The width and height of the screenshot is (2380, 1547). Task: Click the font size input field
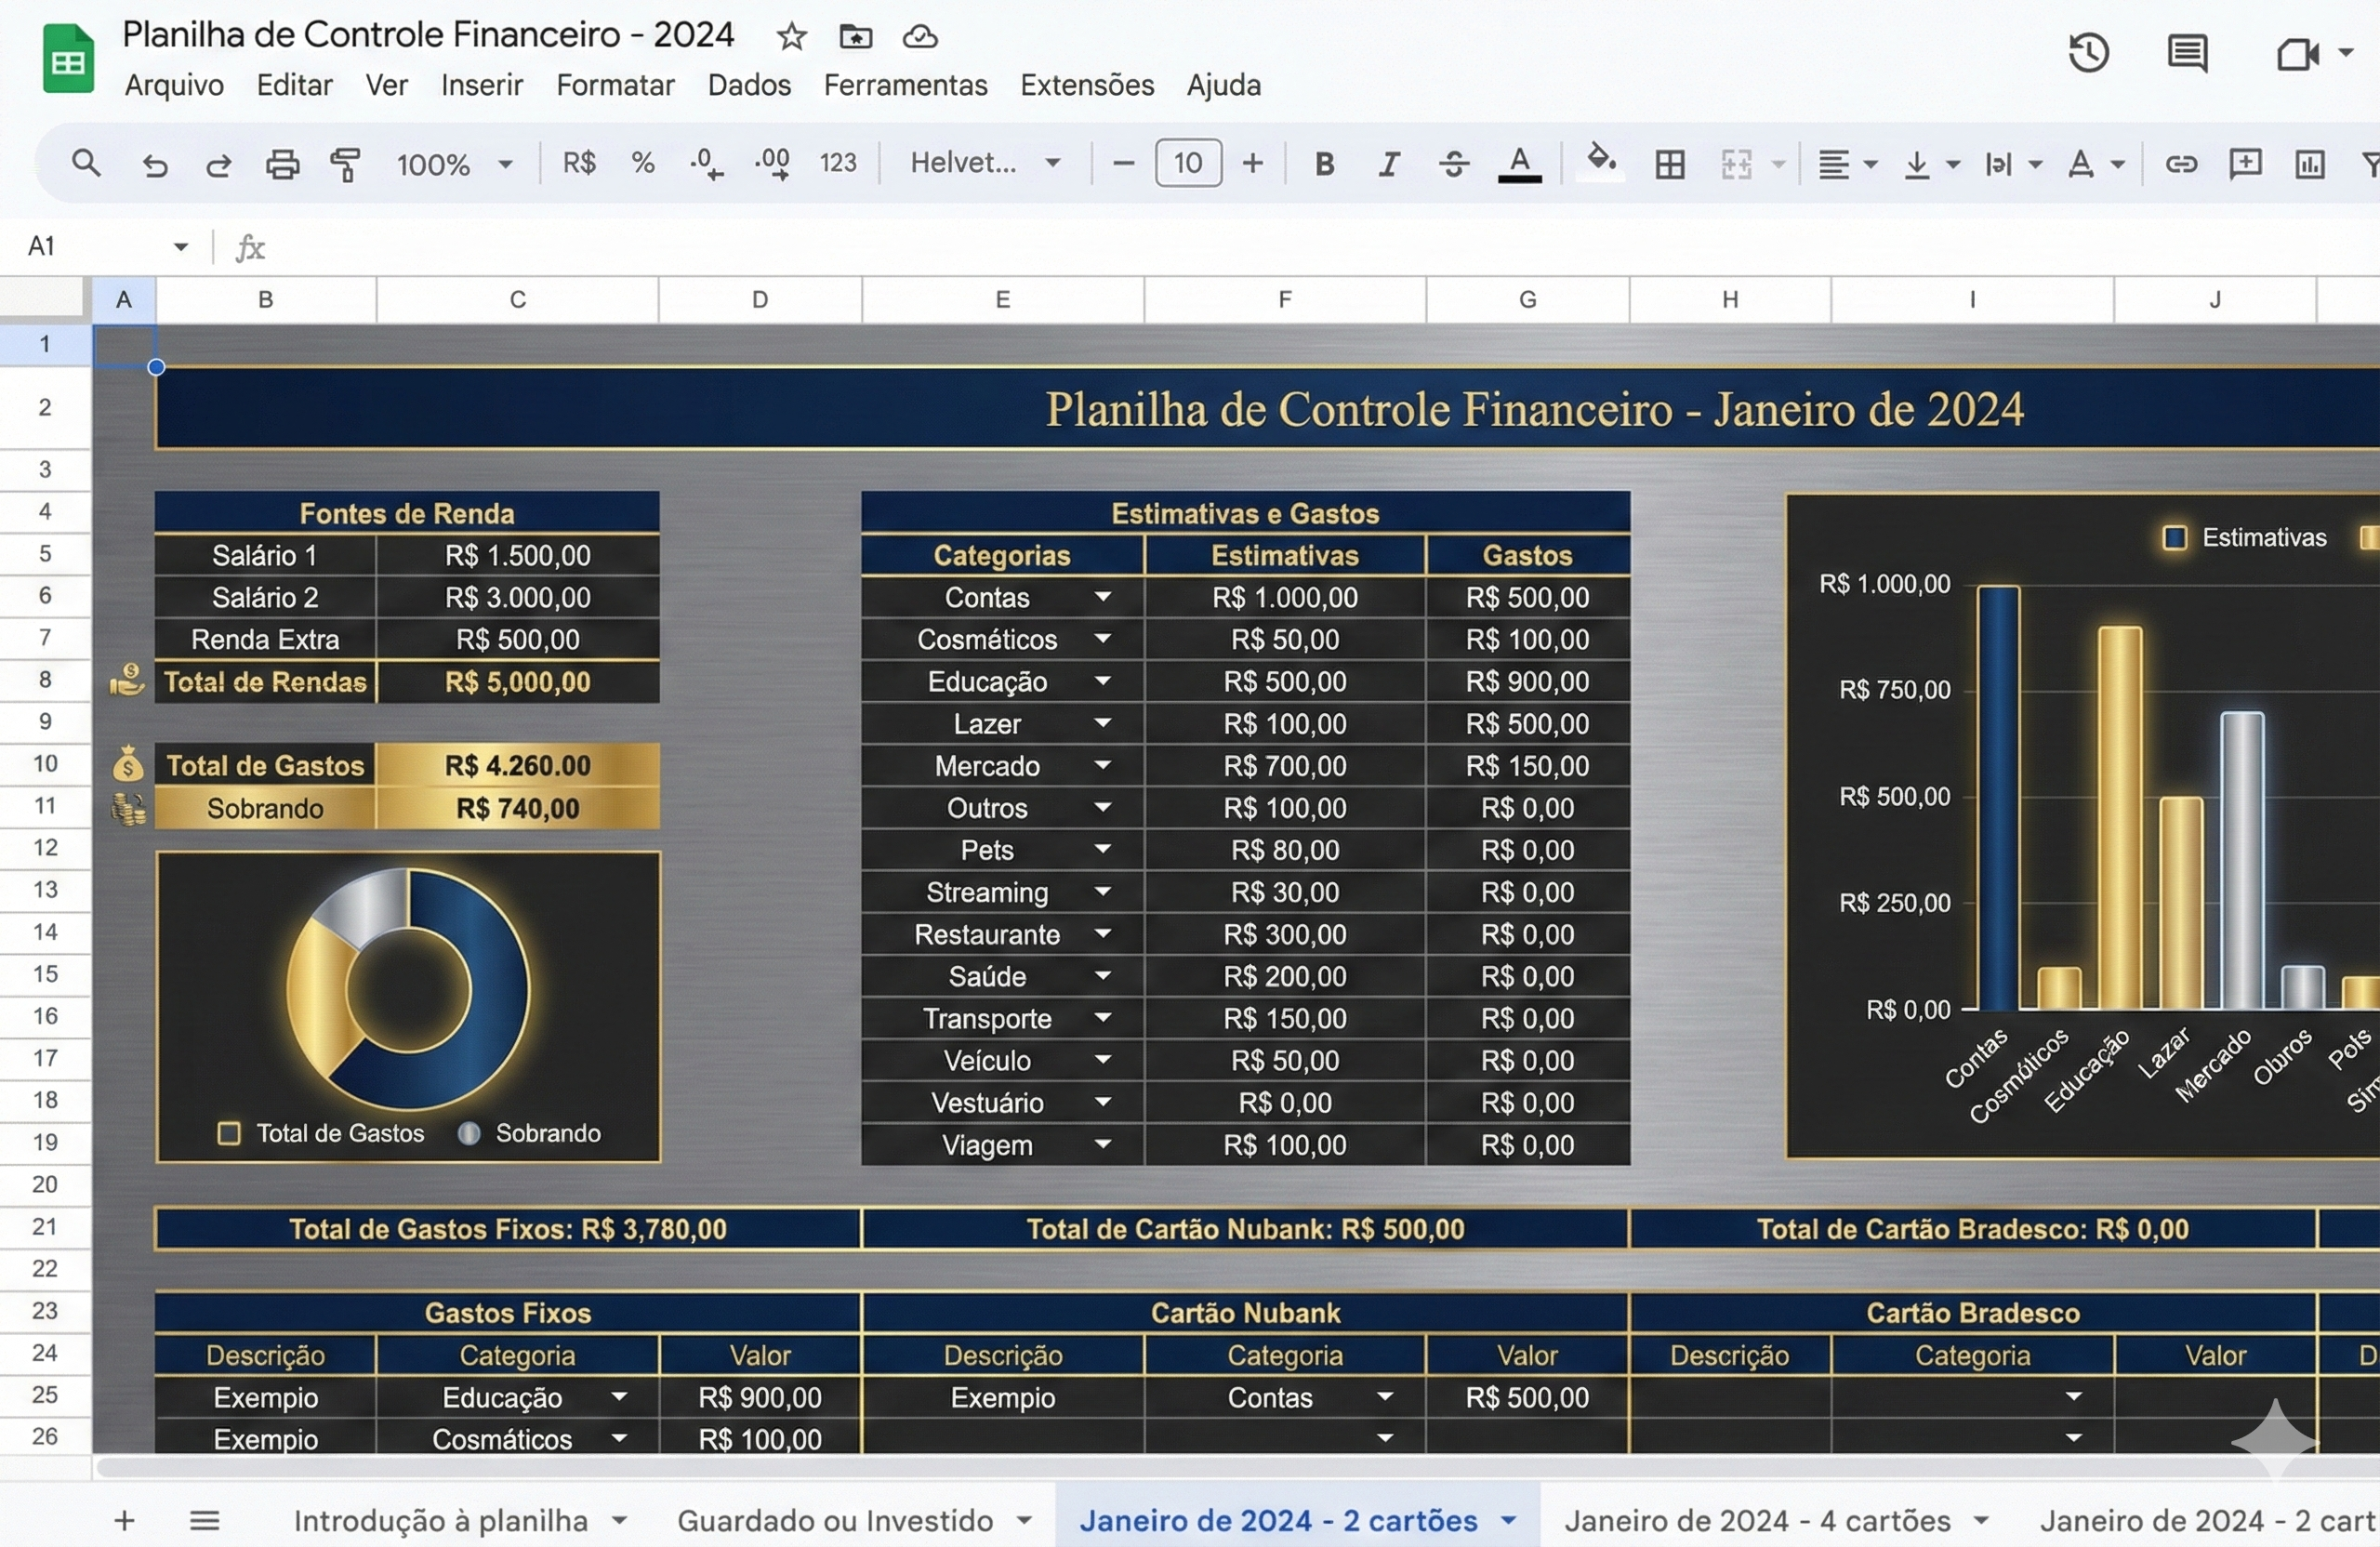[1187, 163]
